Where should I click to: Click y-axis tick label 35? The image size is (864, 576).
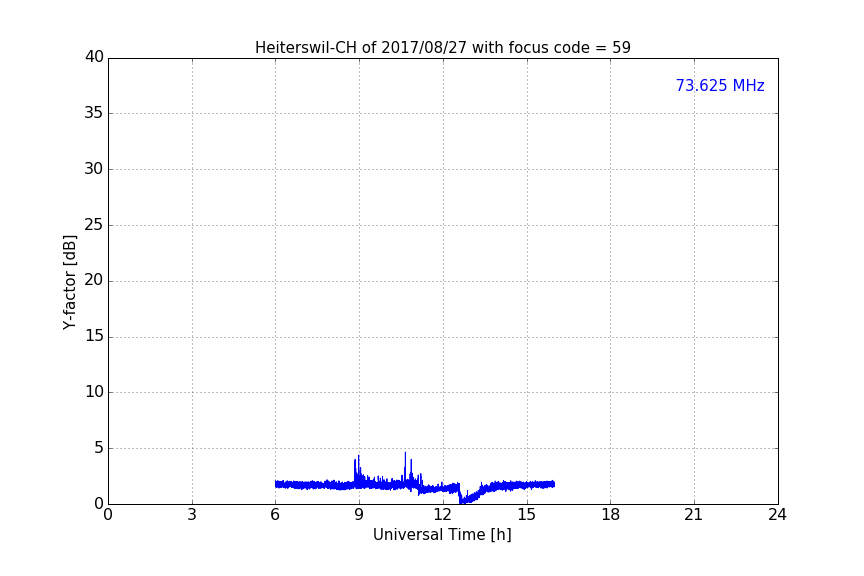coord(94,113)
